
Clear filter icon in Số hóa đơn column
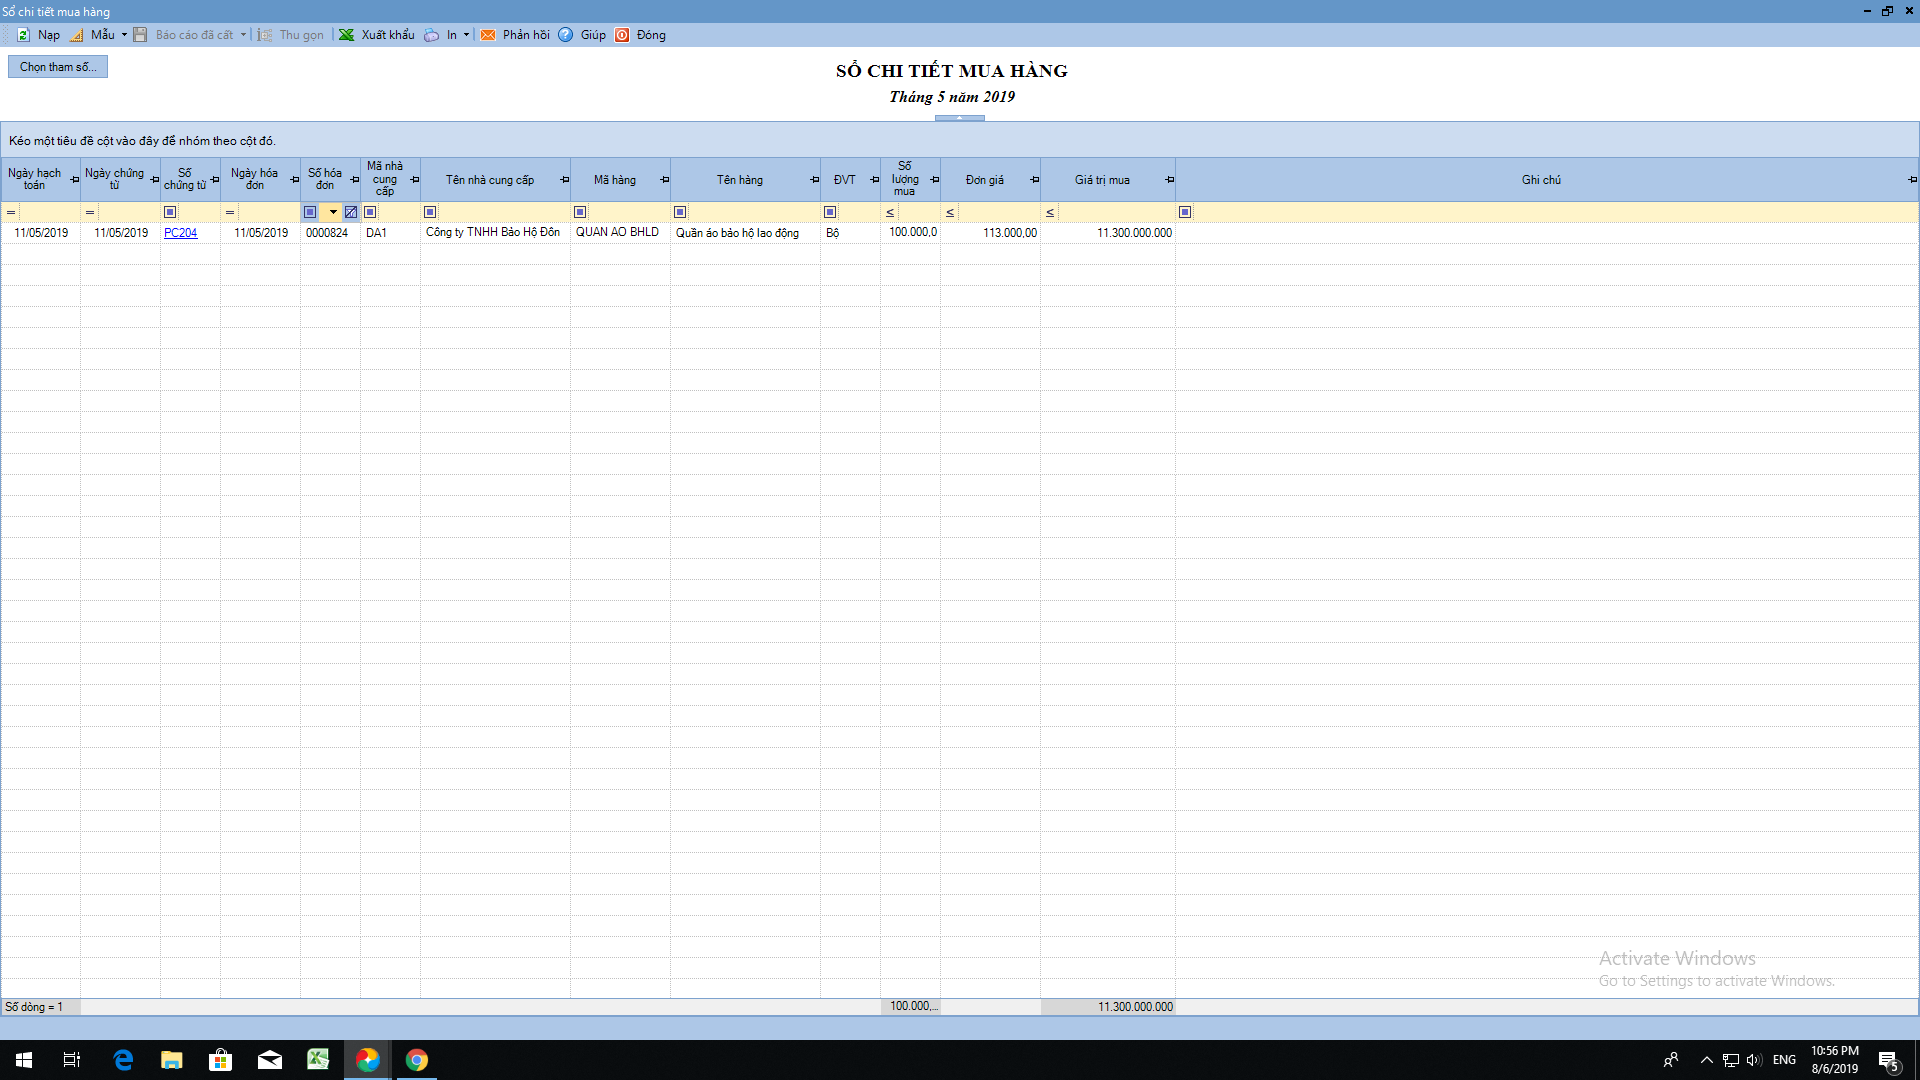coord(351,212)
